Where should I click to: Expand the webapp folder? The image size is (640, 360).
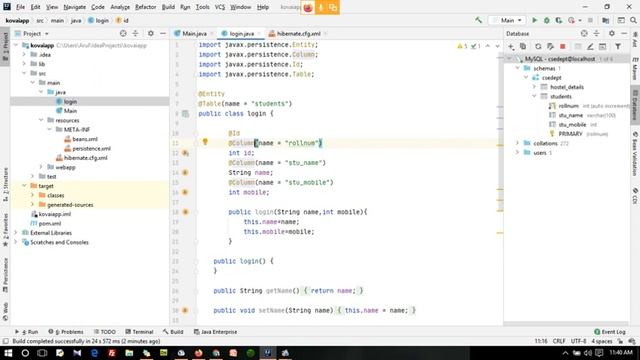pyautogui.click(x=41, y=167)
